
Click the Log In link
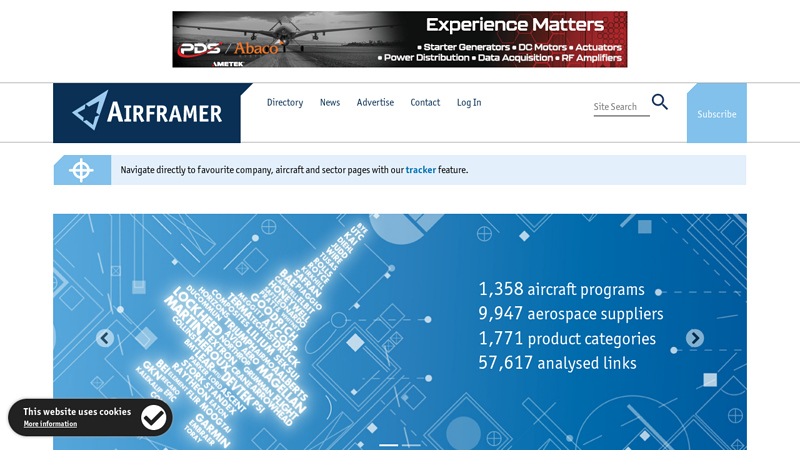(x=469, y=103)
